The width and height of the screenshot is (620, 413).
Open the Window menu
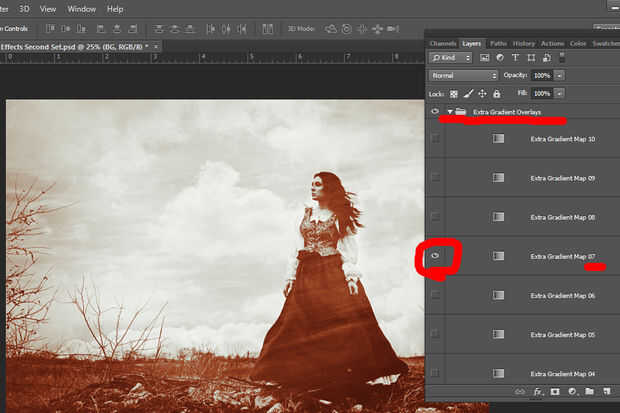pyautogui.click(x=82, y=9)
